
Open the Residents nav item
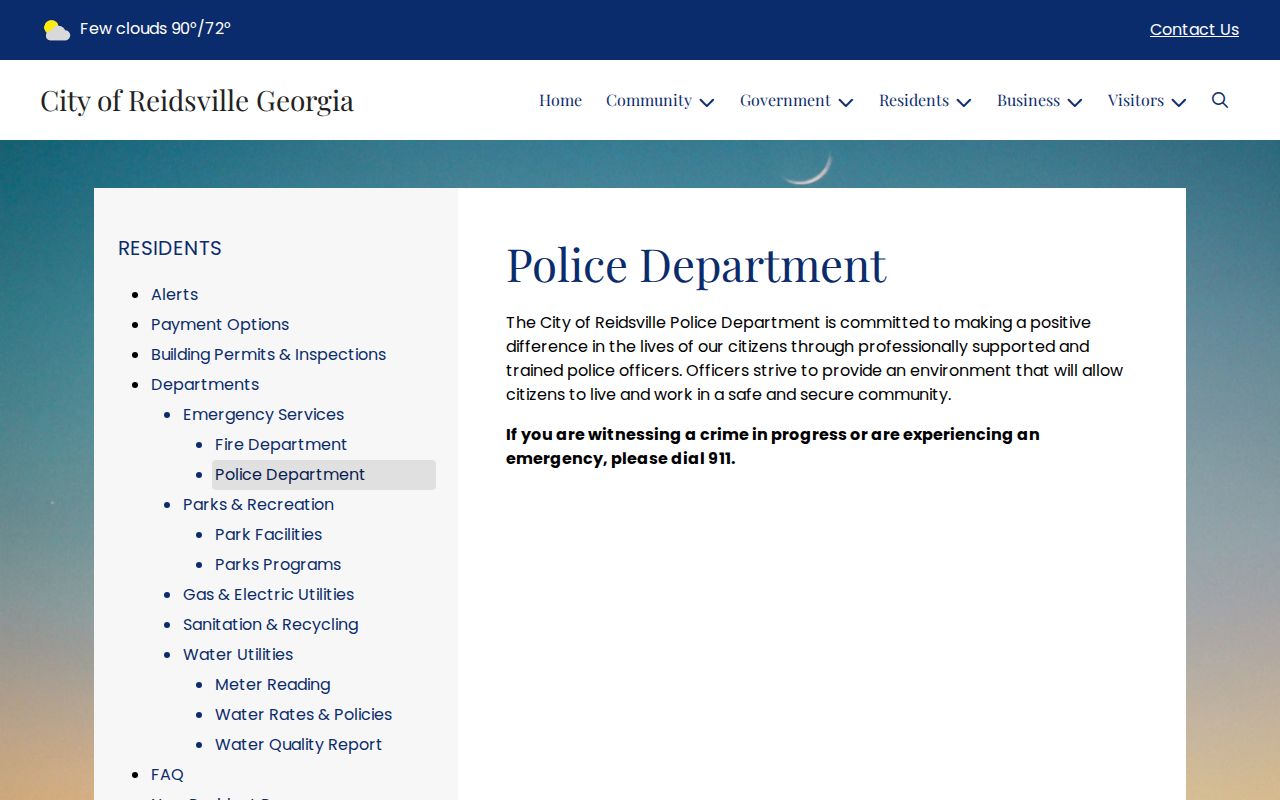click(x=914, y=100)
